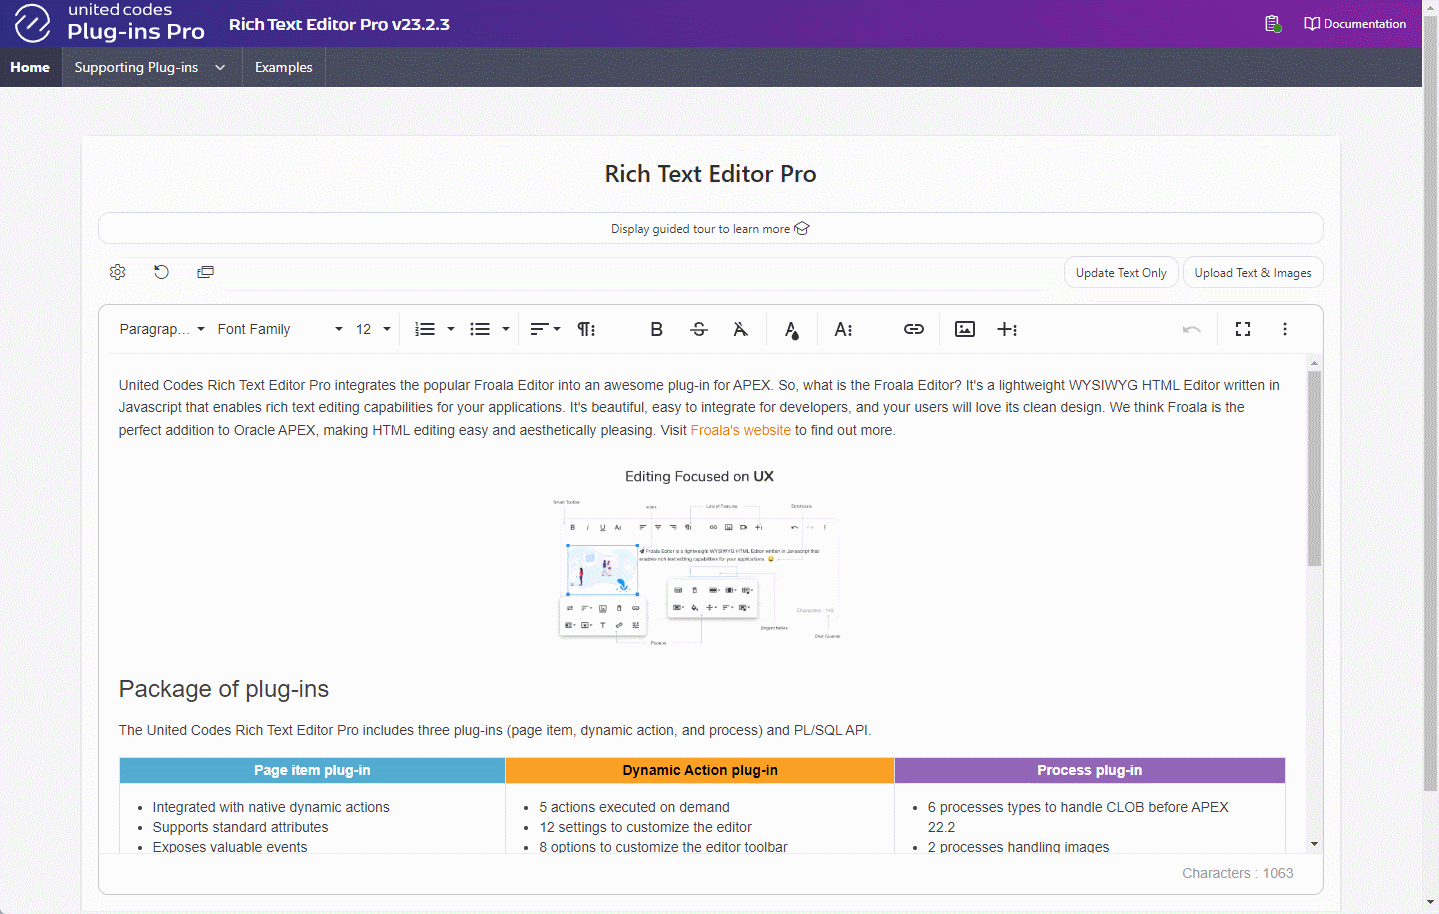Insert a hyperlink
The height and width of the screenshot is (914, 1439).
(914, 329)
